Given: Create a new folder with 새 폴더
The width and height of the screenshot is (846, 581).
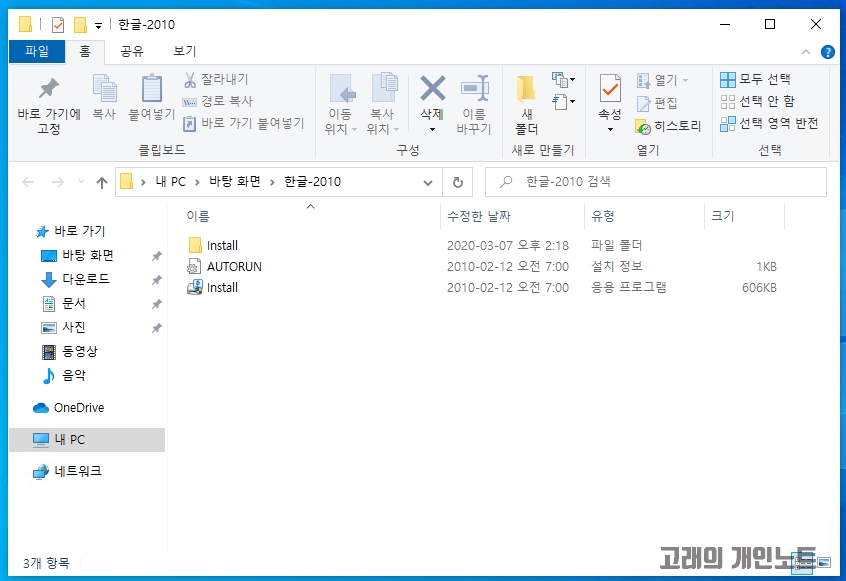Looking at the screenshot, I should pyautogui.click(x=527, y=105).
